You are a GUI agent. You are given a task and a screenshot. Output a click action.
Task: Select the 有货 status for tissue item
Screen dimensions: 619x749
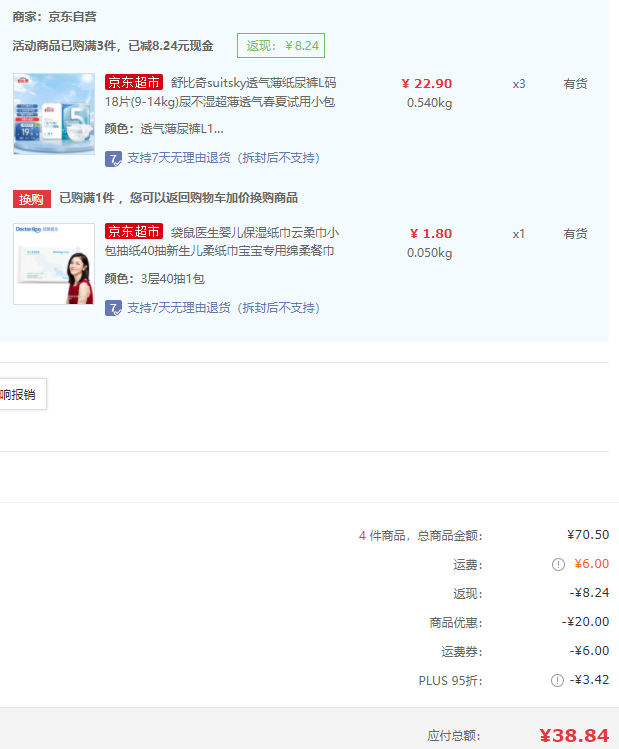pyautogui.click(x=575, y=234)
